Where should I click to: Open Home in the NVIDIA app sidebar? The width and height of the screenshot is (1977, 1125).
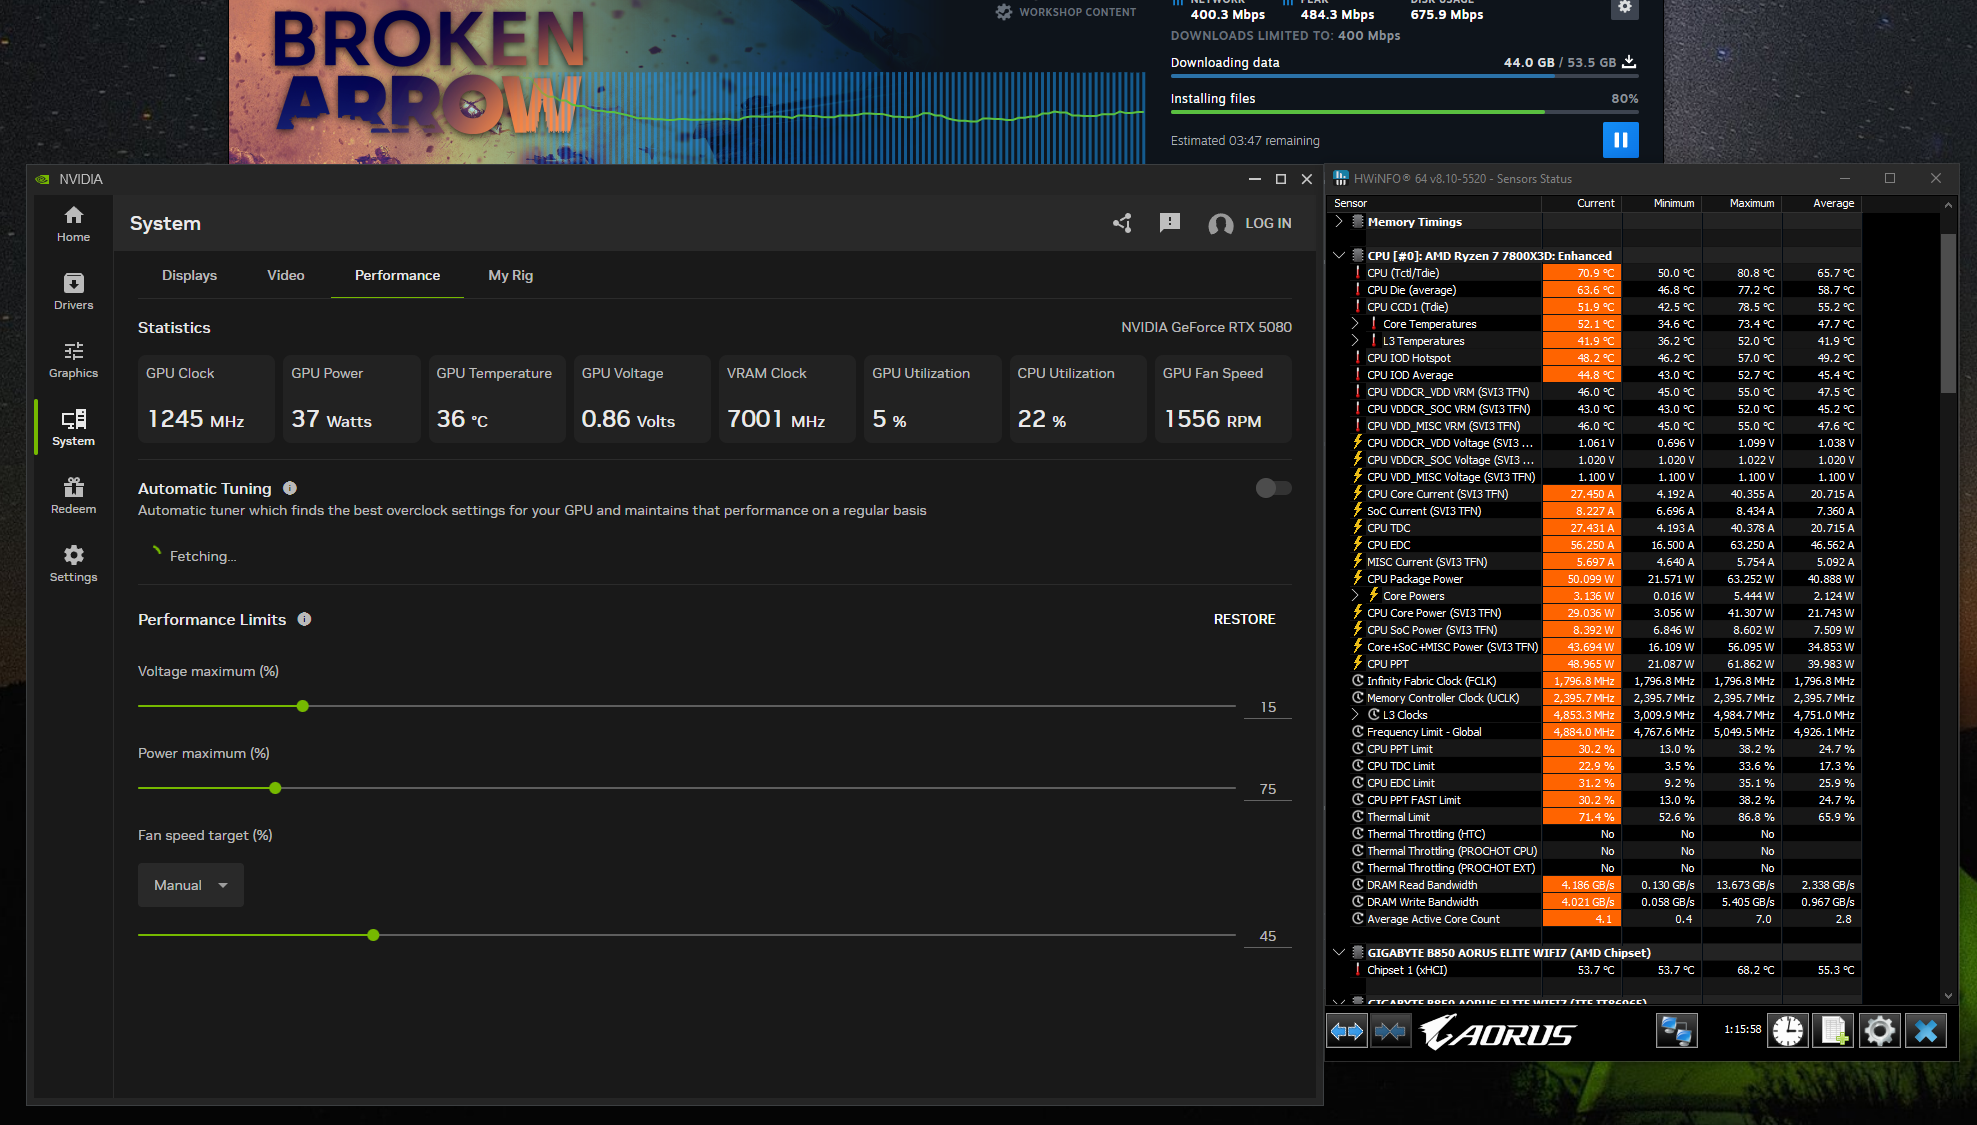[73, 224]
